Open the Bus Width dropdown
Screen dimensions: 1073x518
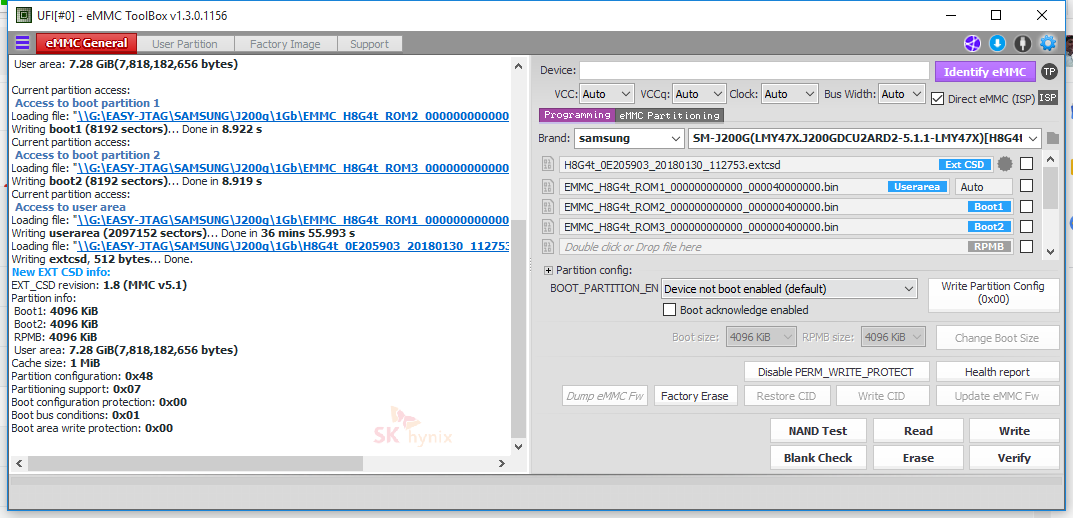pos(902,94)
